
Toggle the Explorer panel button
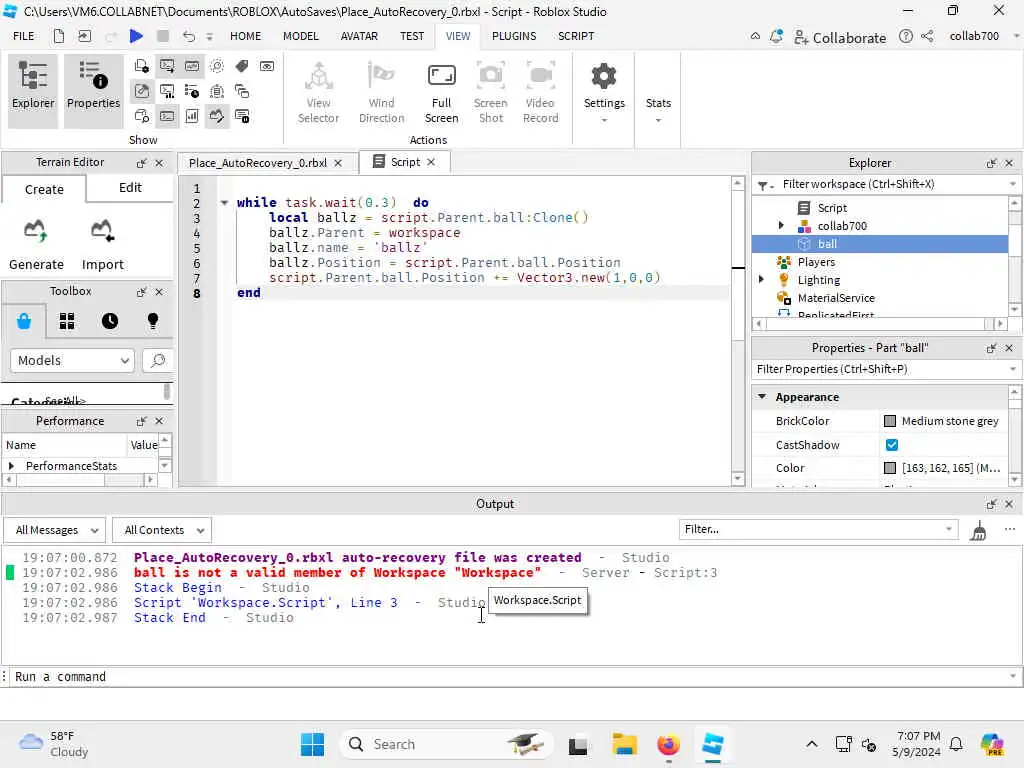click(x=33, y=91)
